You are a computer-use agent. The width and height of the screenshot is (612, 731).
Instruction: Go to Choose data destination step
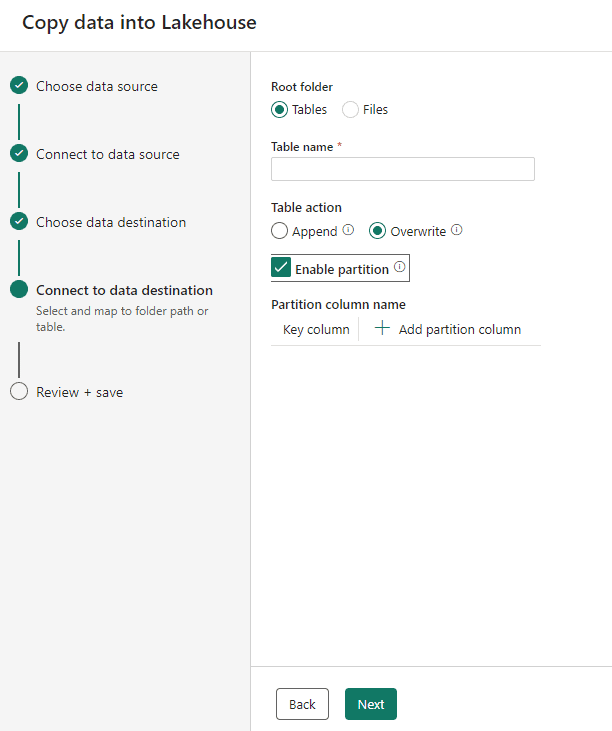tap(111, 222)
